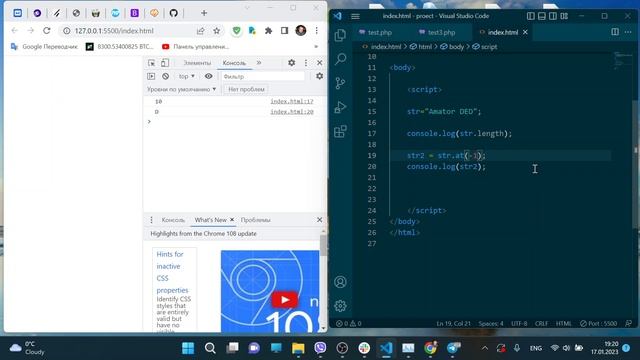Go back in the browser
Viewport: 640px width, 360px height.
pos(15,31)
